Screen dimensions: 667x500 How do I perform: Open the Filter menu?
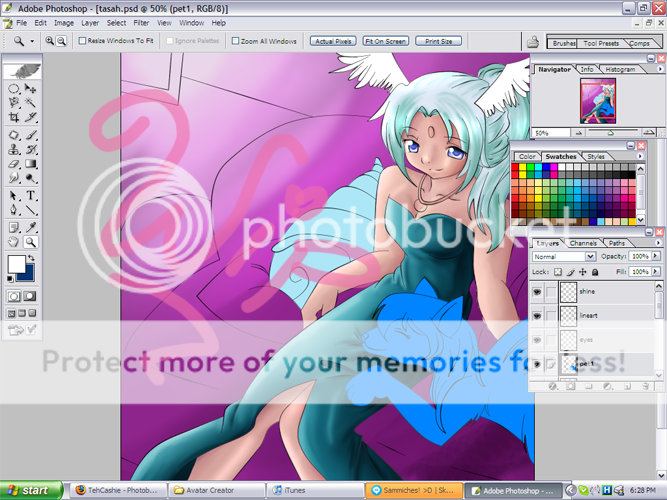(x=142, y=22)
